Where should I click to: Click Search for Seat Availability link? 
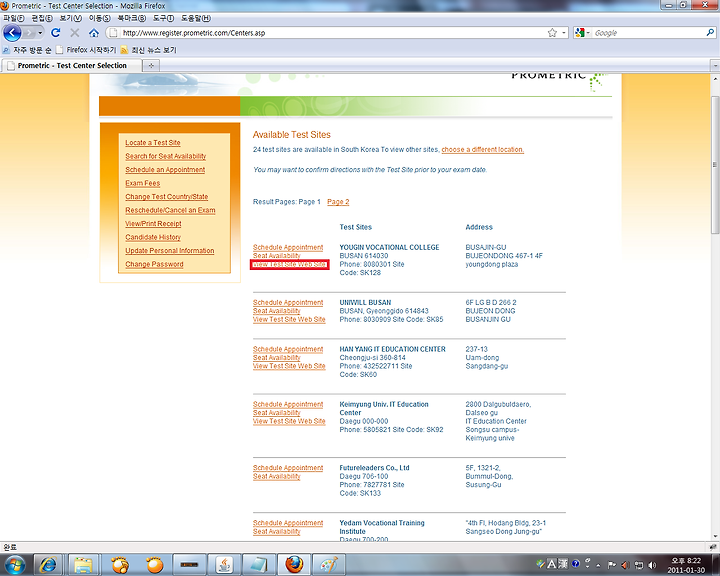click(166, 156)
